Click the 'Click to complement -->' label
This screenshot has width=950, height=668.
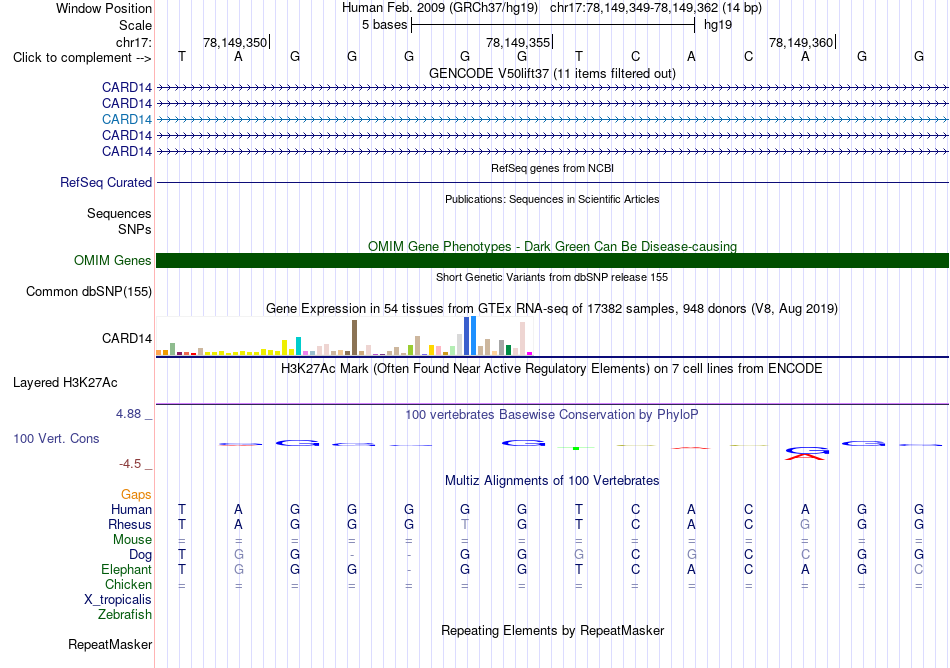coord(82,58)
